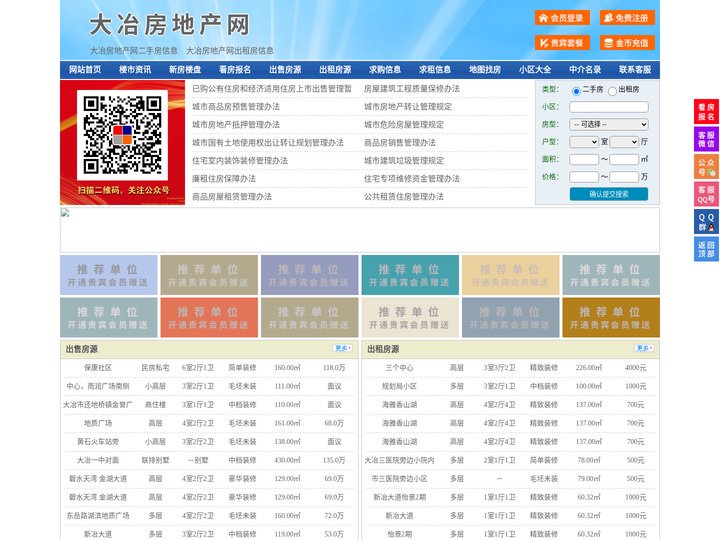Image resolution: width=720 pixels, height=540 pixels.
Task: Click the cream beige 推荐单位 tile
Action: 410,317
